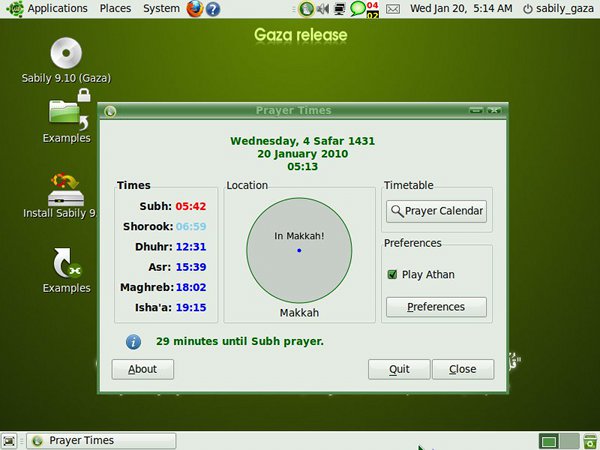Click the Quit button
600x450 pixels.
(399, 369)
